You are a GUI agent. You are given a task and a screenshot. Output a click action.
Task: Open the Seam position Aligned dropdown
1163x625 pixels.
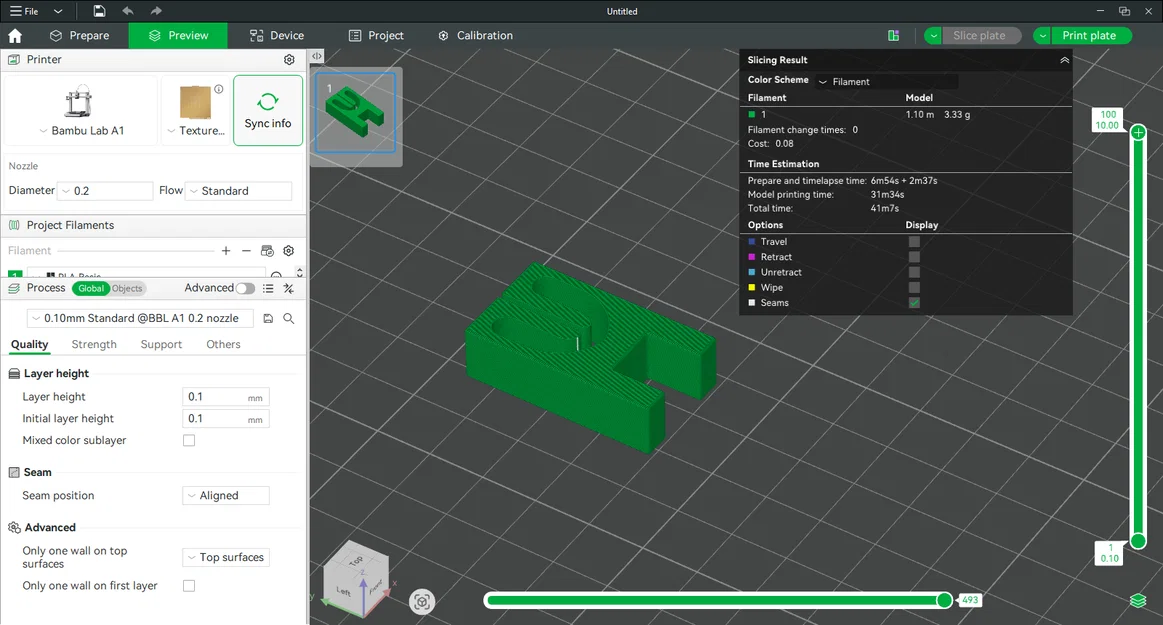click(x=225, y=495)
